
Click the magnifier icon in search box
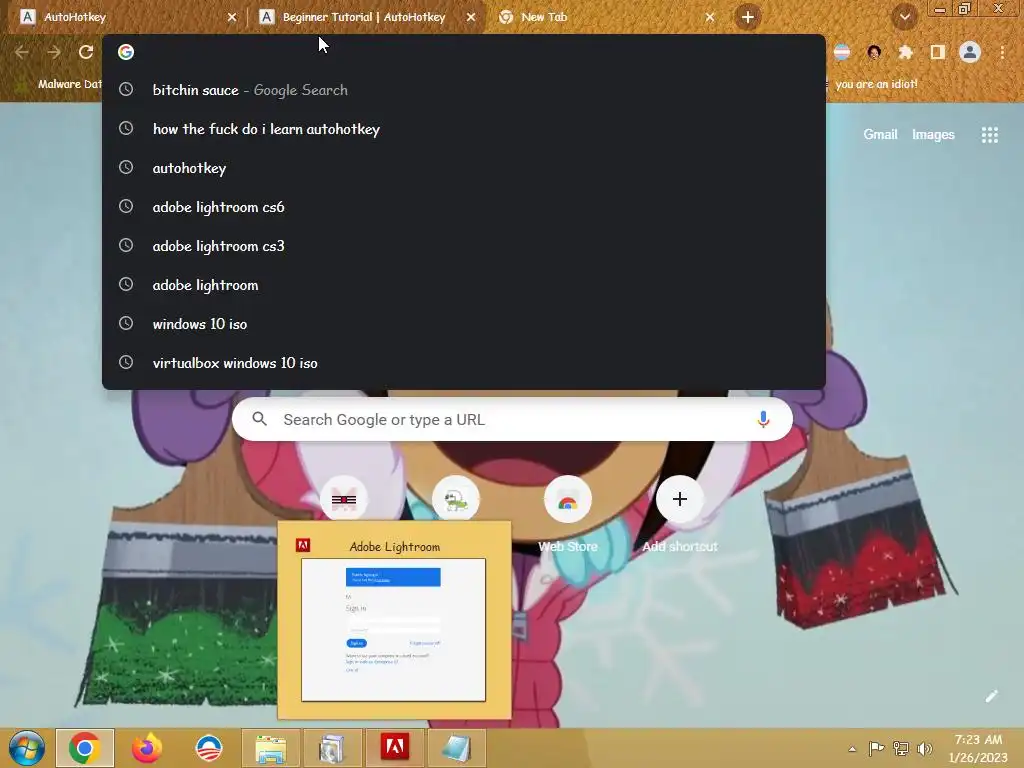[x=259, y=419]
